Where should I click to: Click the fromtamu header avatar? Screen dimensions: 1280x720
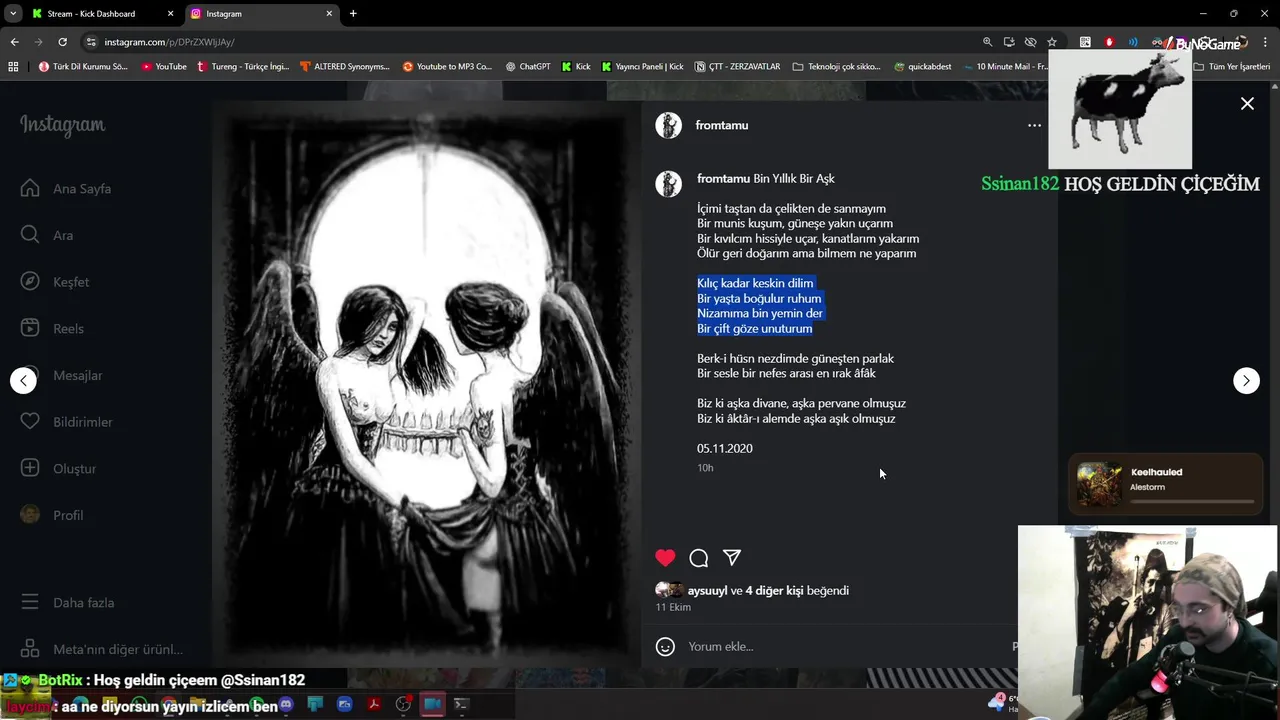668,125
